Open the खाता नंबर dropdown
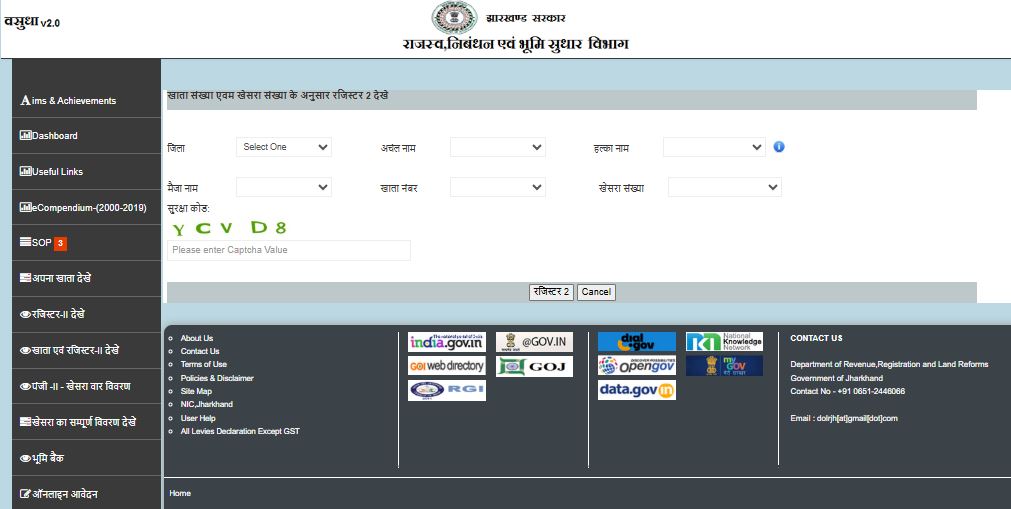 [498, 187]
